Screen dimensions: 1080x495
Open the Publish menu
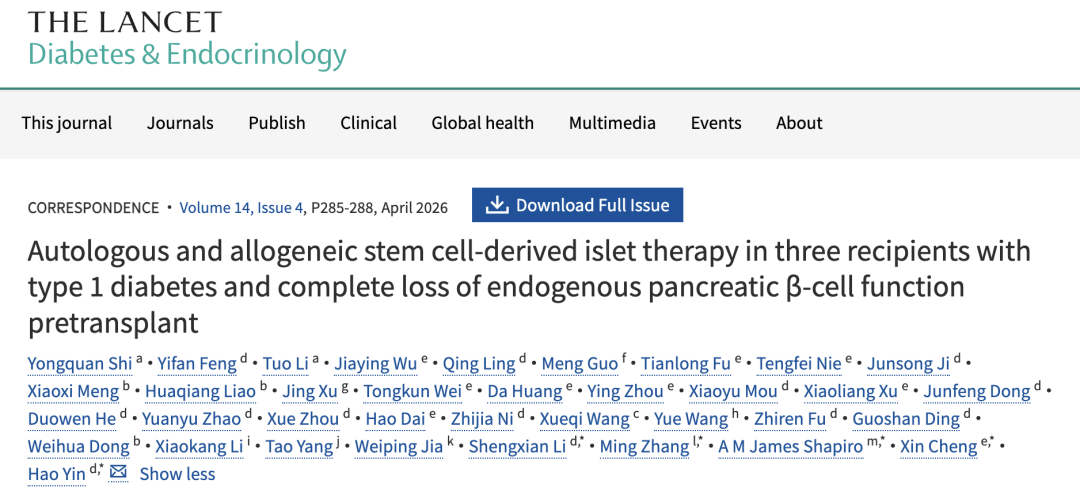tap(277, 123)
